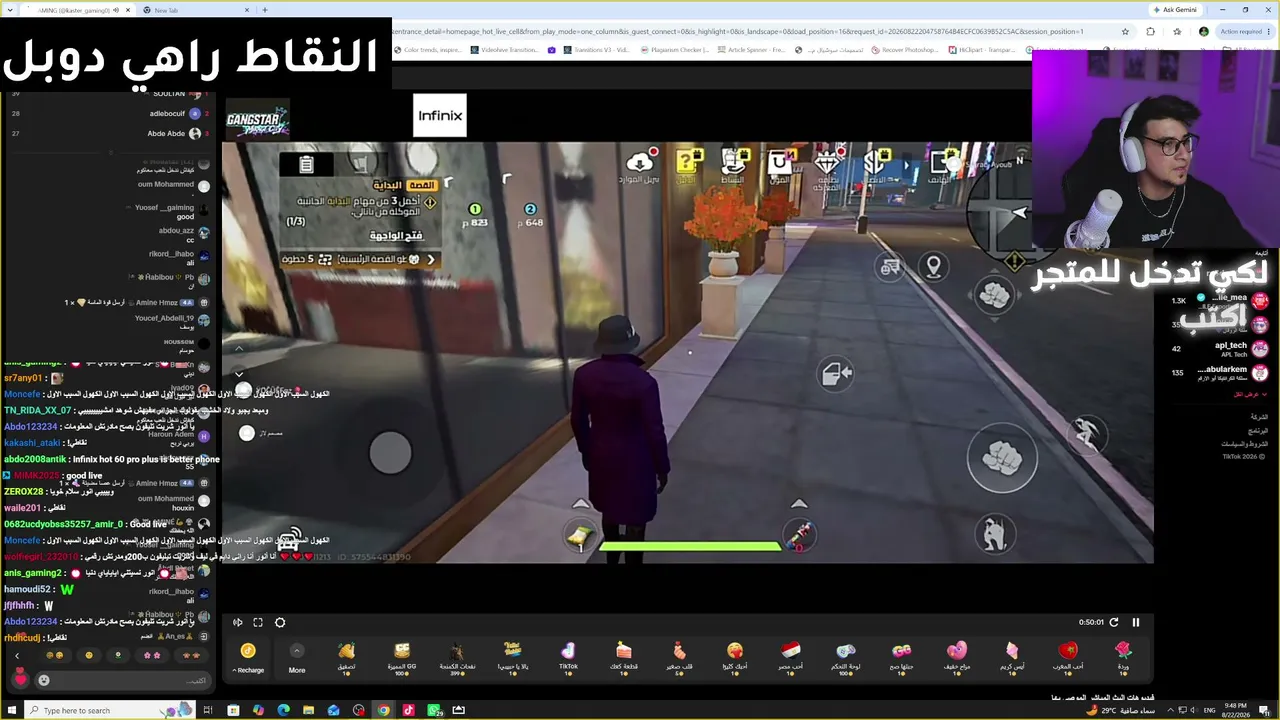Enter fullscreen mode on player
This screenshot has width=1280, height=720.
point(258,622)
